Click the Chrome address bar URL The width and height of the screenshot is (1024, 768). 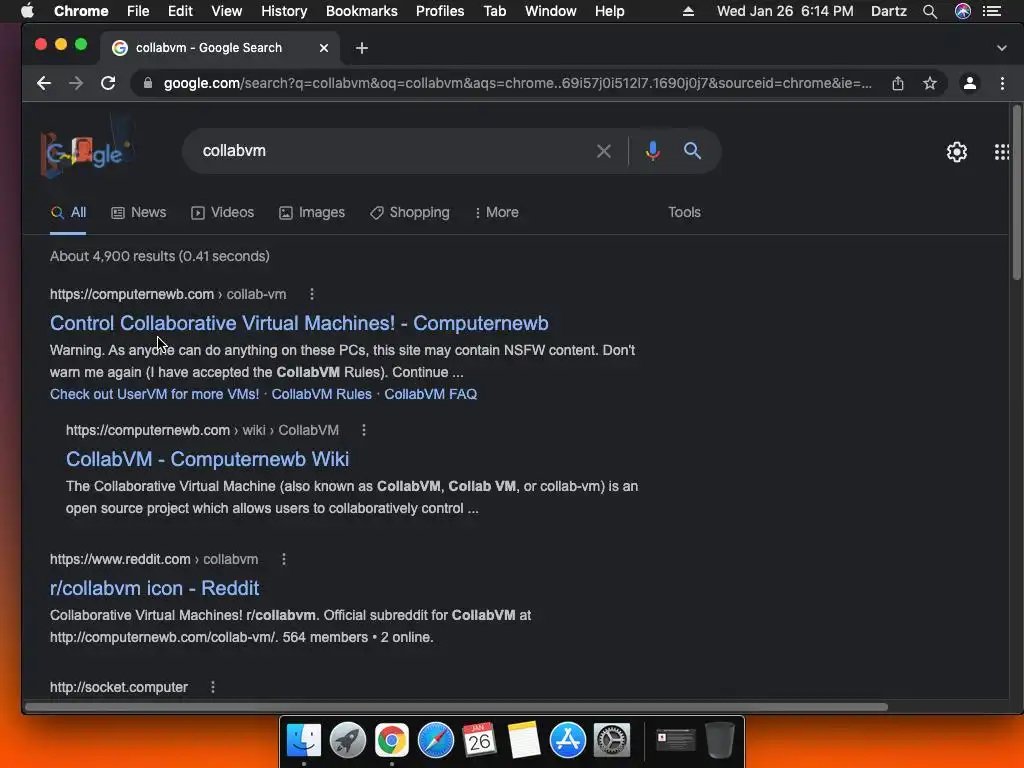(517, 83)
